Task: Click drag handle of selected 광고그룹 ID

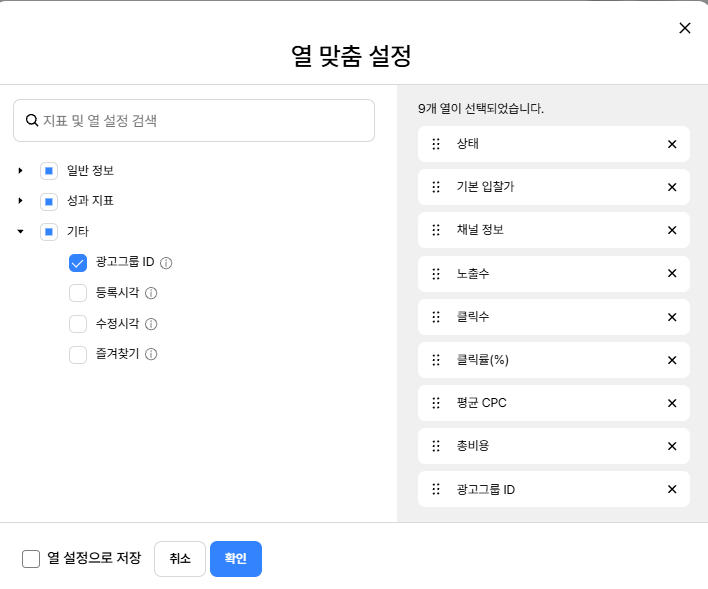Action: (436, 489)
